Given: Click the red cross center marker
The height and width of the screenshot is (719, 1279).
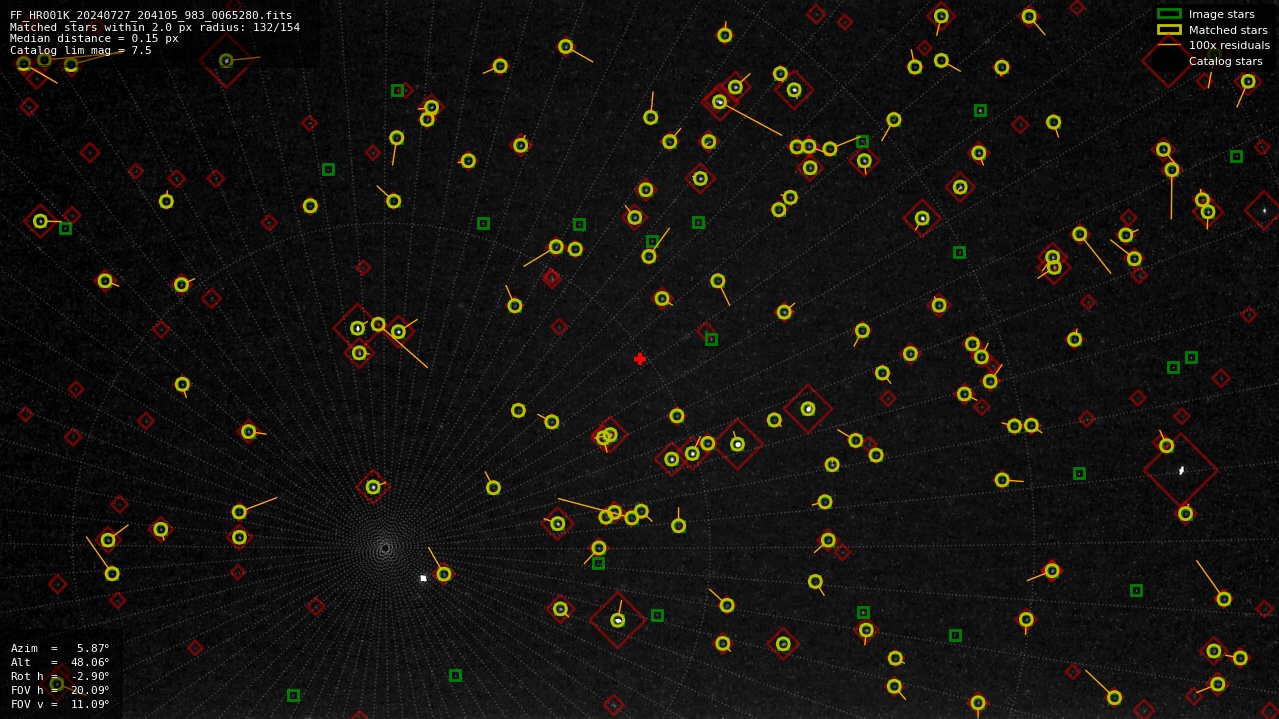Looking at the screenshot, I should pos(640,359).
